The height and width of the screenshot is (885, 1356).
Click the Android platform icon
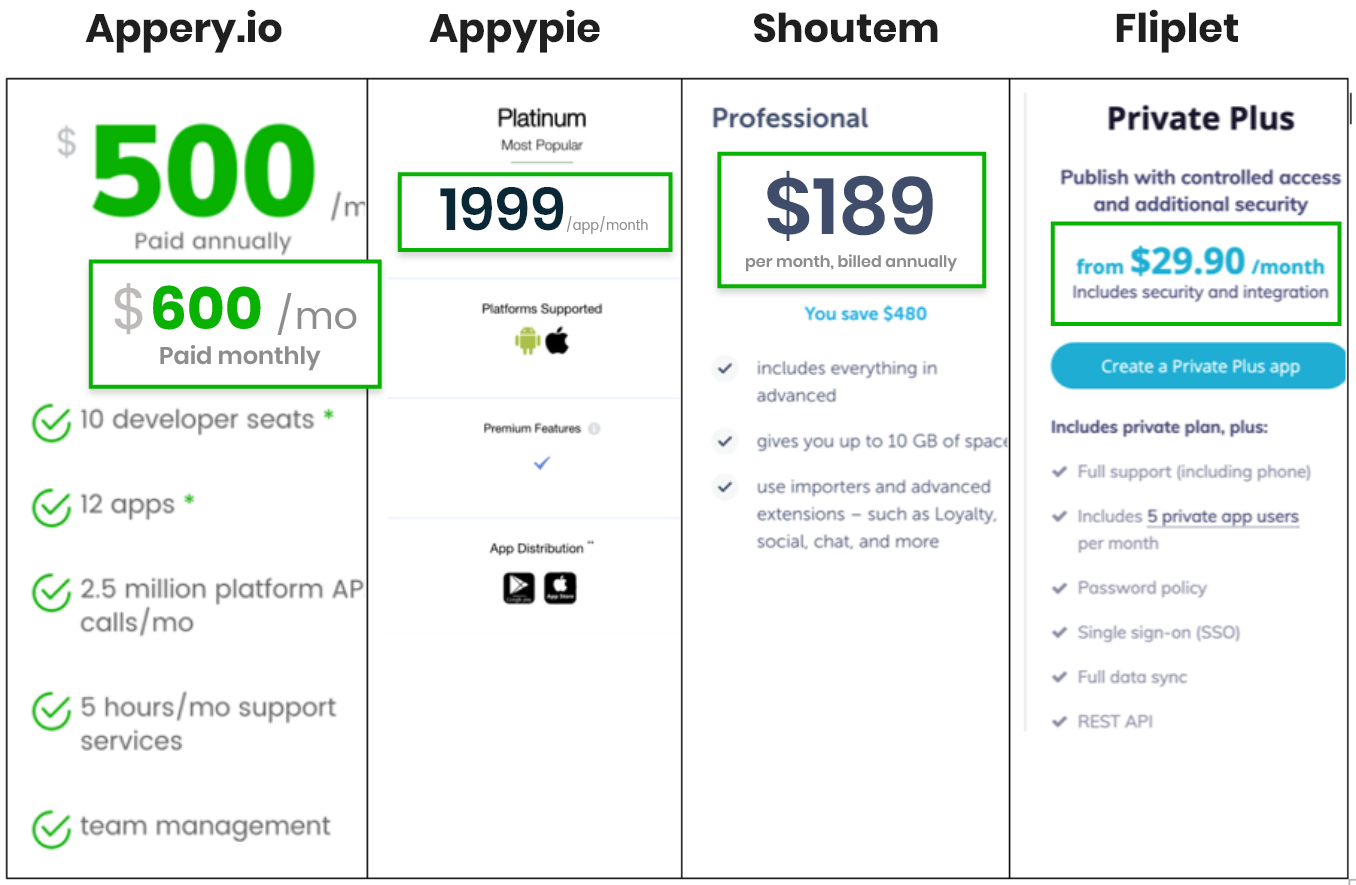click(x=527, y=341)
